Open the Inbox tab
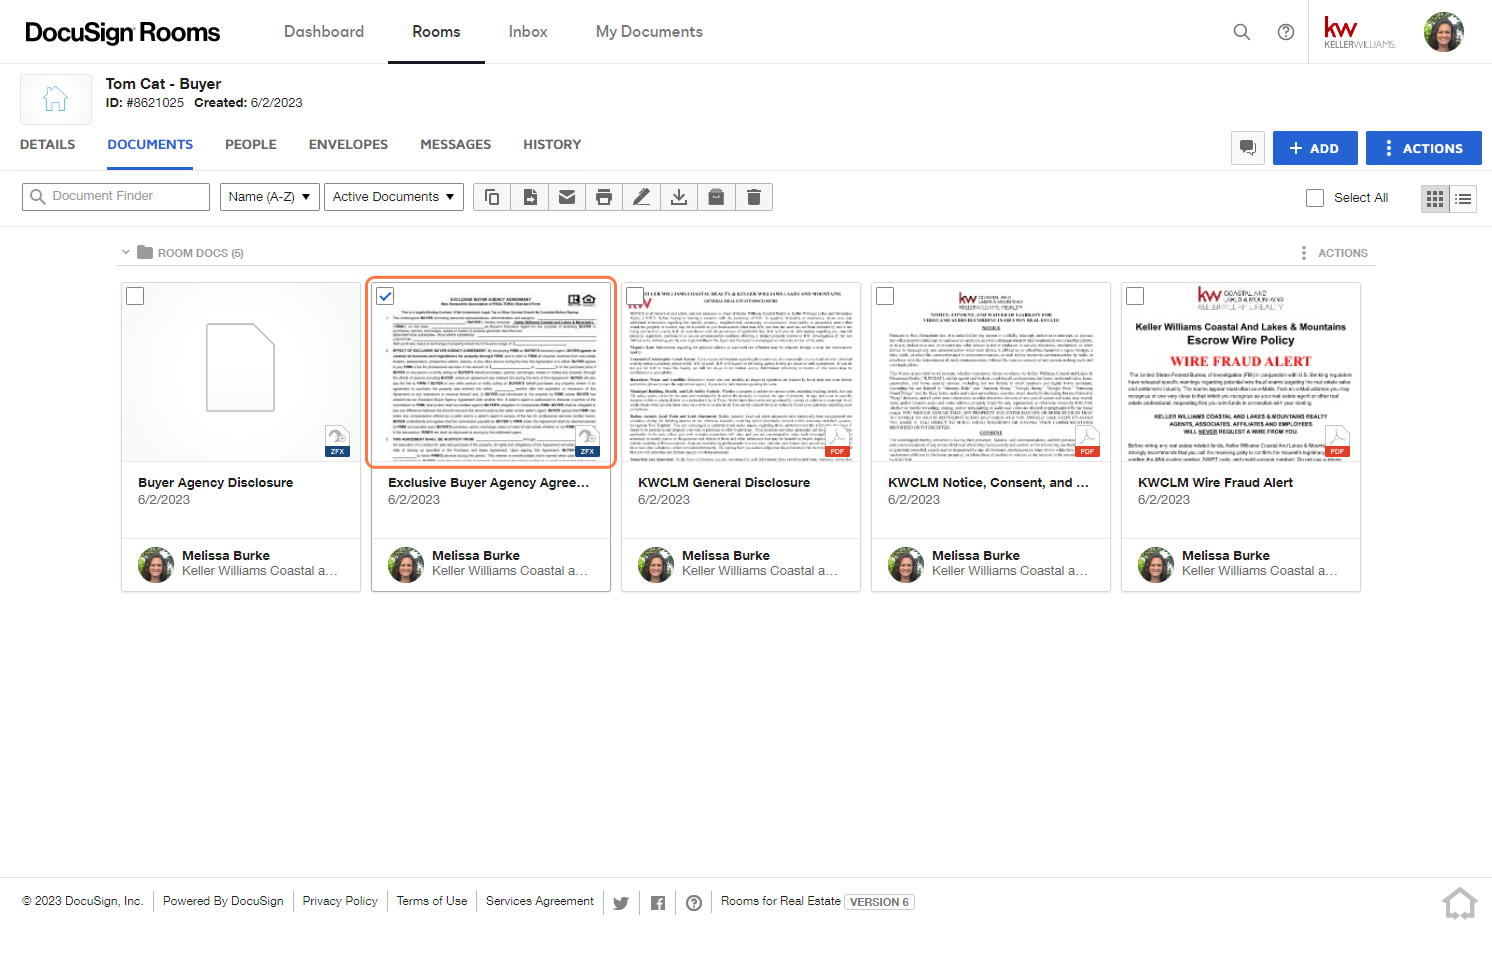 coord(528,32)
